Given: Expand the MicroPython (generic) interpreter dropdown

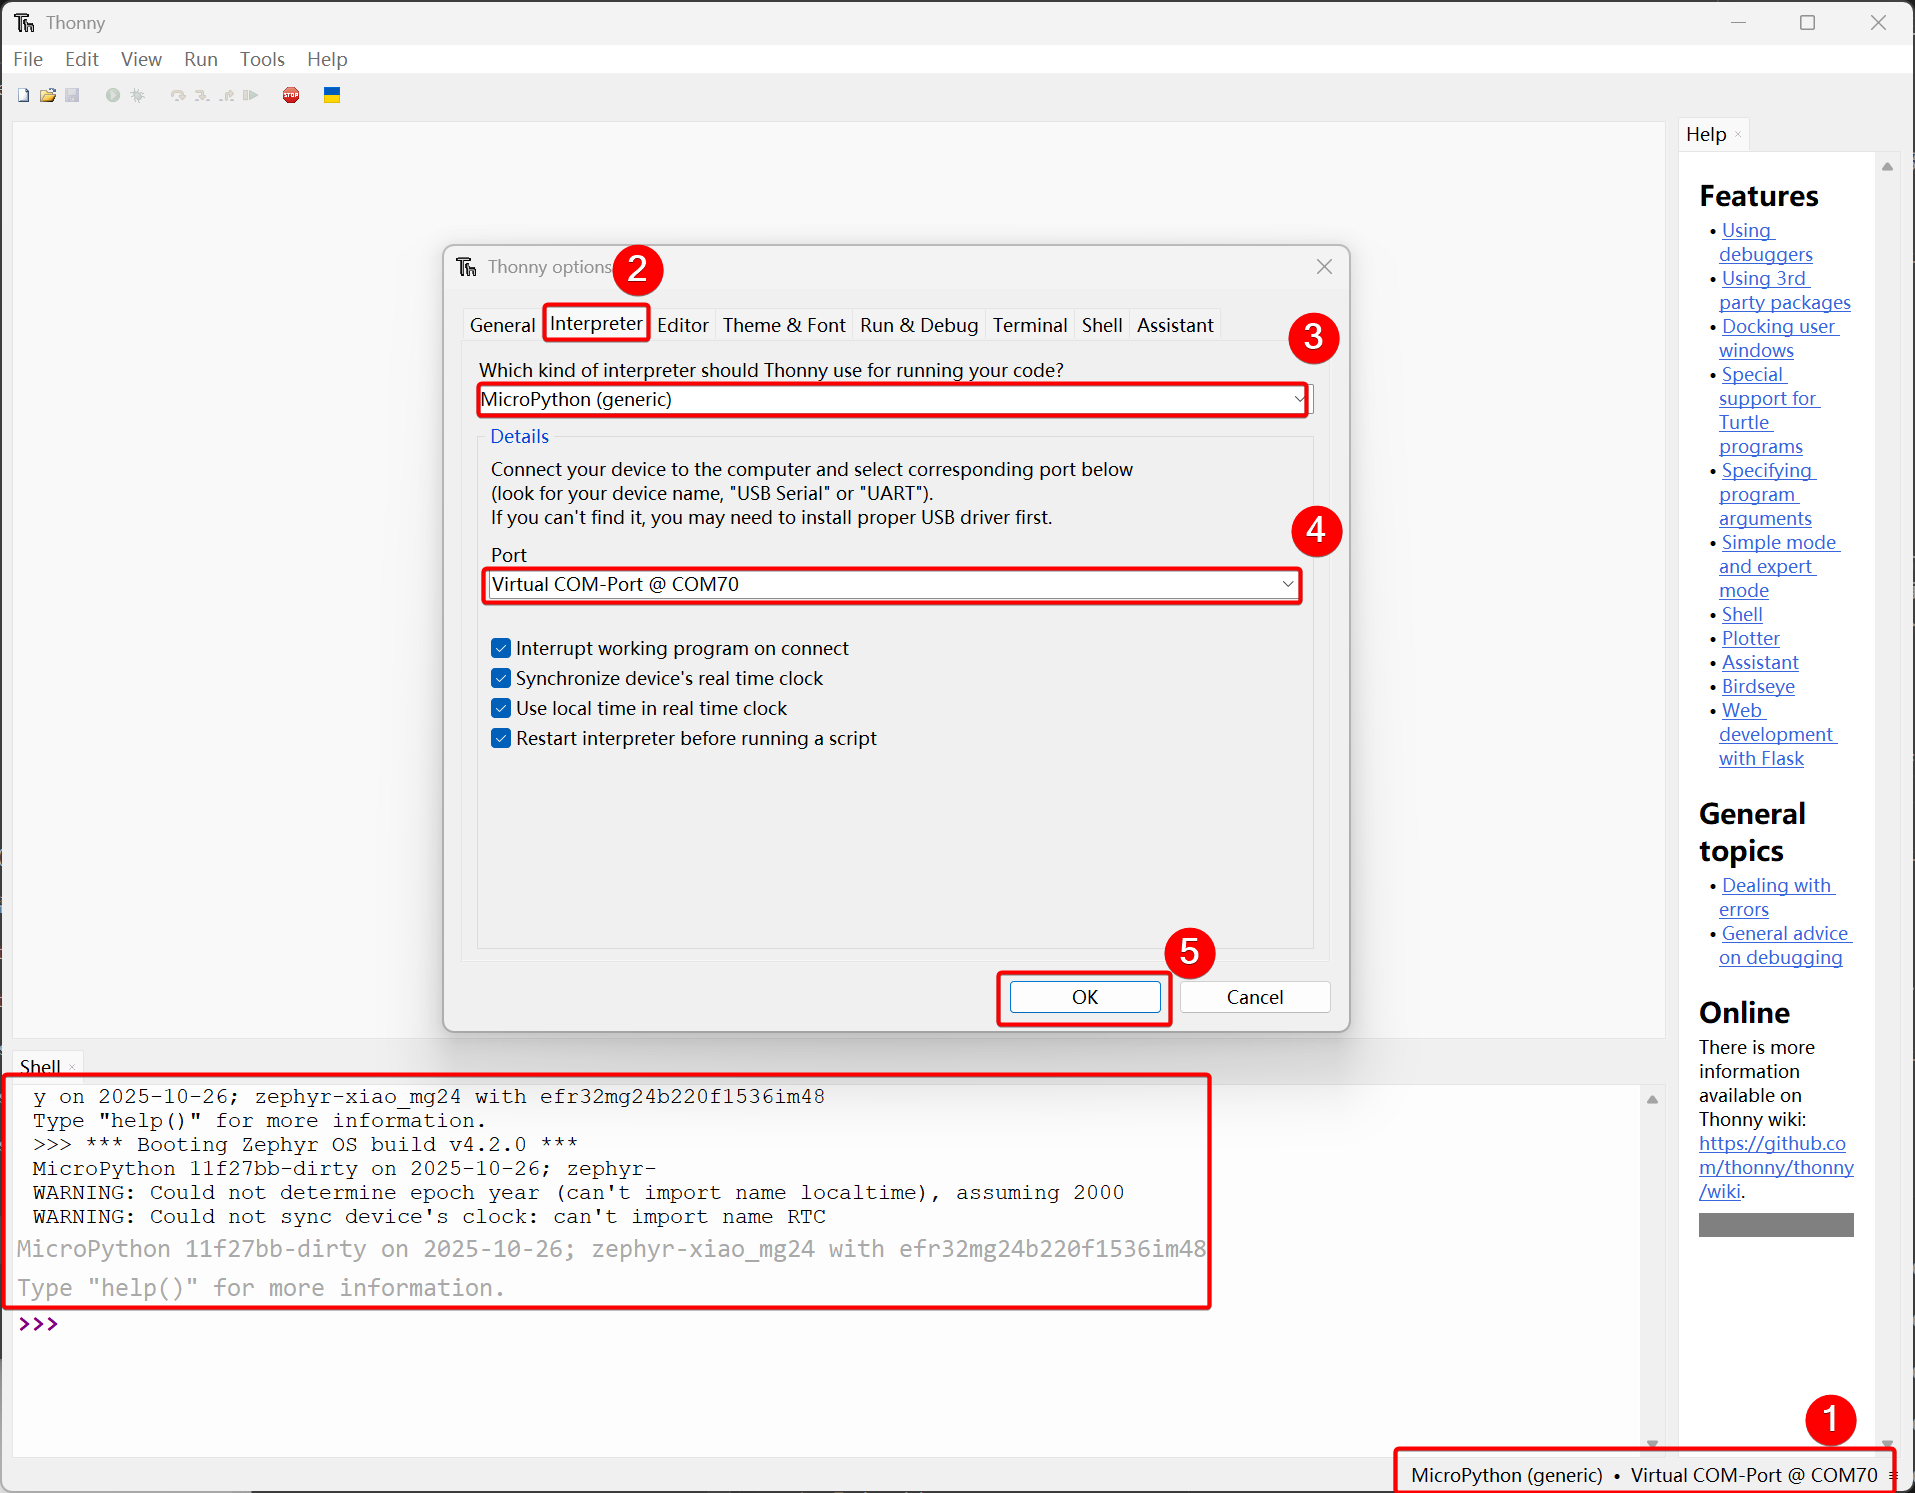Looking at the screenshot, I should [1298, 399].
